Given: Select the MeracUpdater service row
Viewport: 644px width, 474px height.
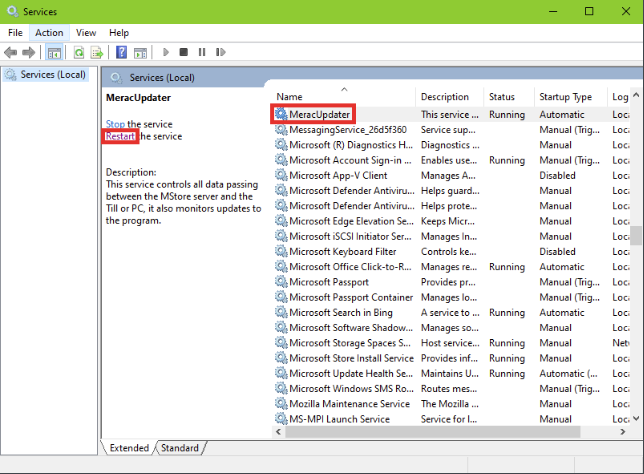Looking at the screenshot, I should (451, 114).
